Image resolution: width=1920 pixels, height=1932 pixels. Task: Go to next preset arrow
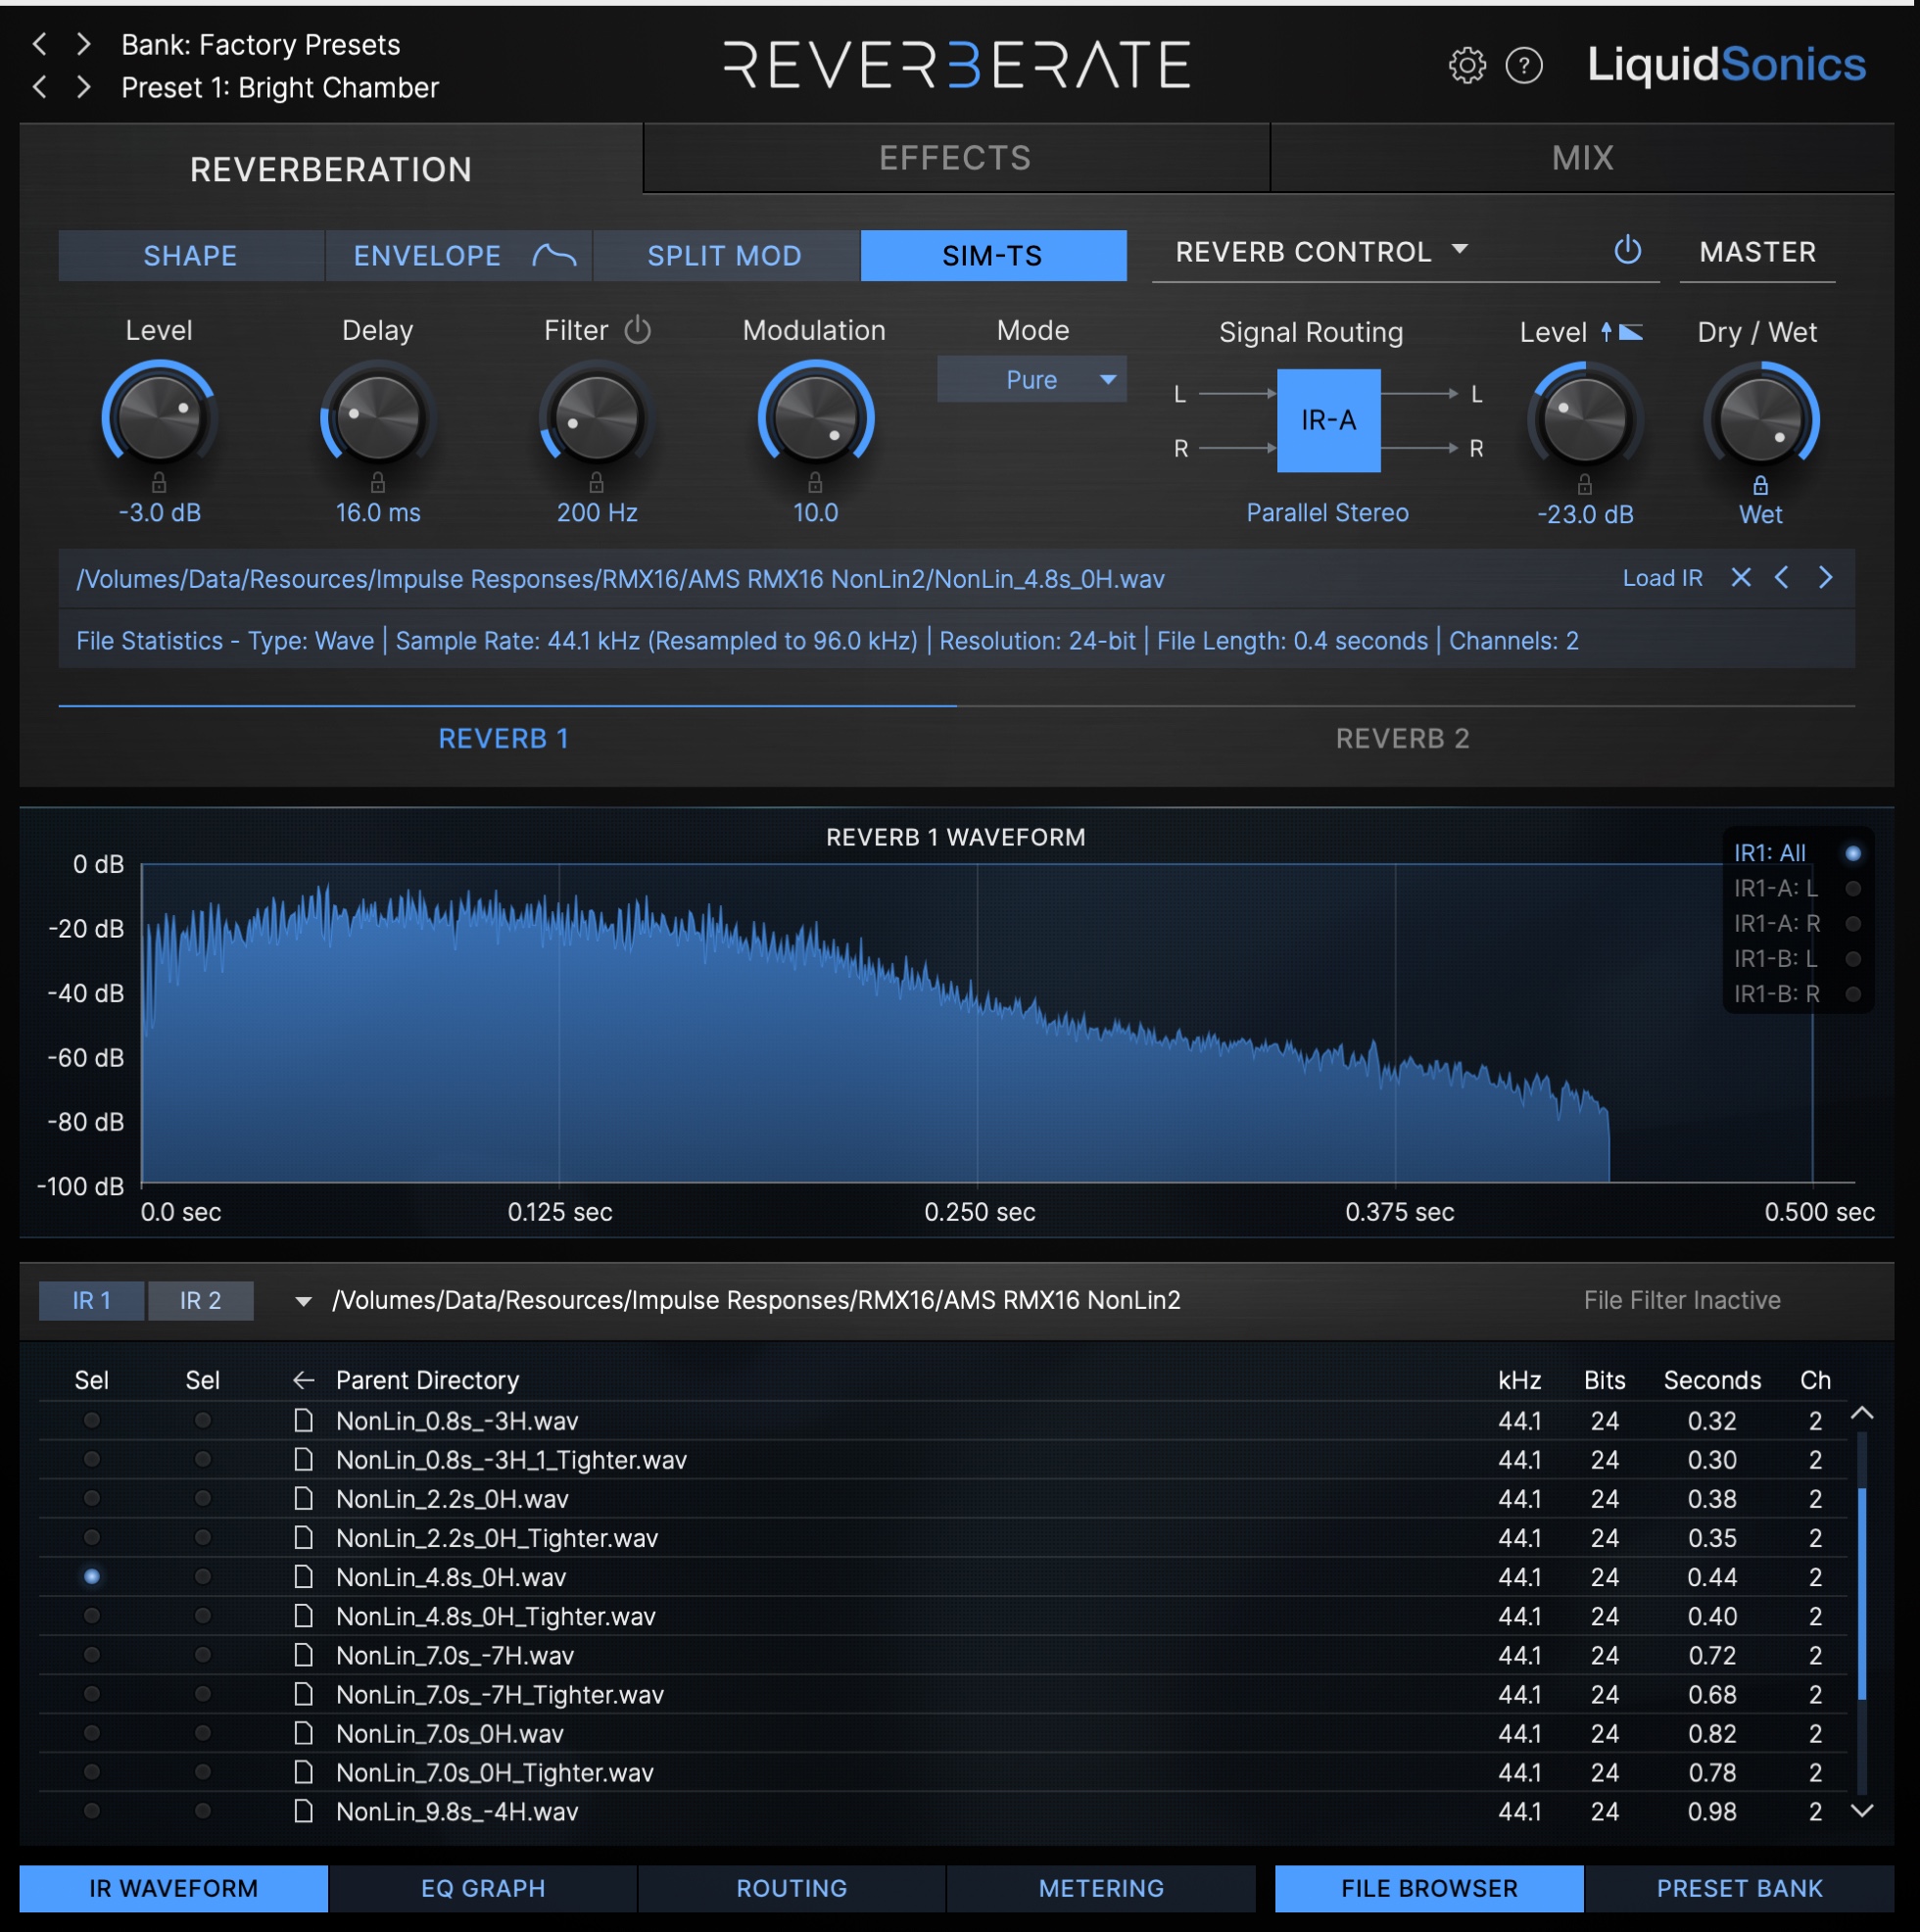(x=84, y=87)
